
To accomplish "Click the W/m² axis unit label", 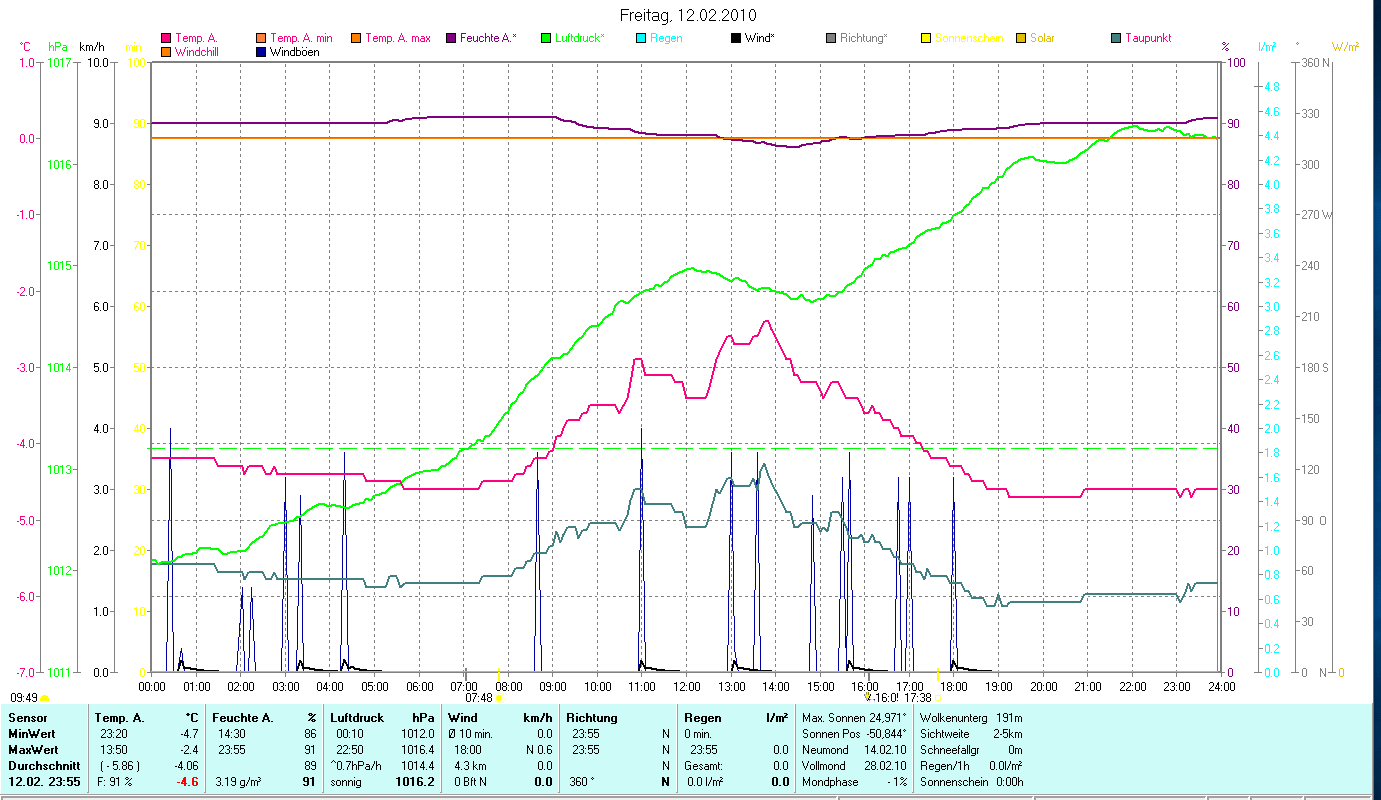I will [x=1345, y=46].
